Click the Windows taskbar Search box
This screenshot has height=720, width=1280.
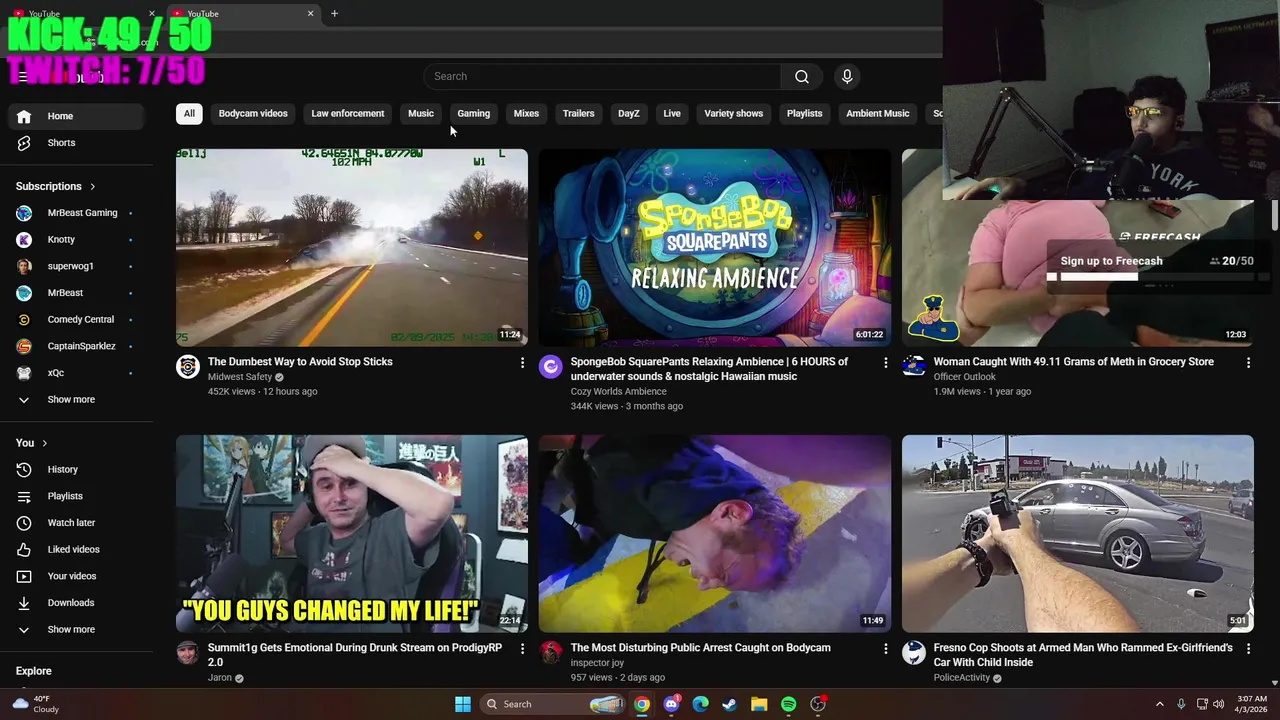(x=551, y=704)
